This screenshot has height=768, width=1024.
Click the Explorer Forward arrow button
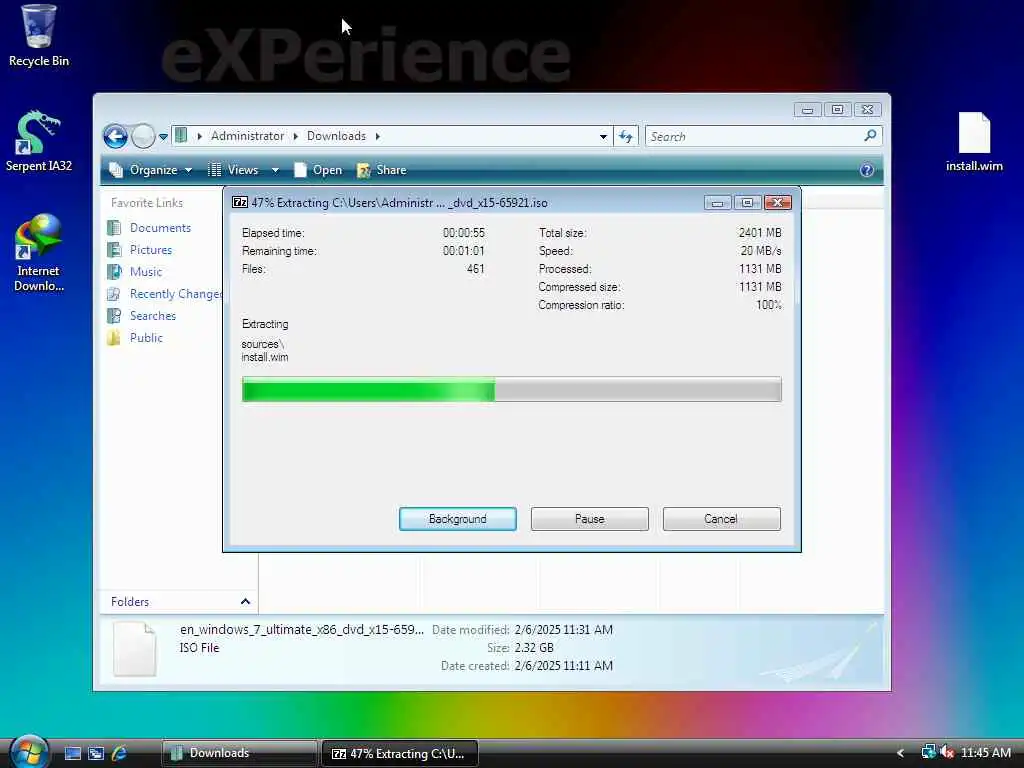click(x=142, y=136)
